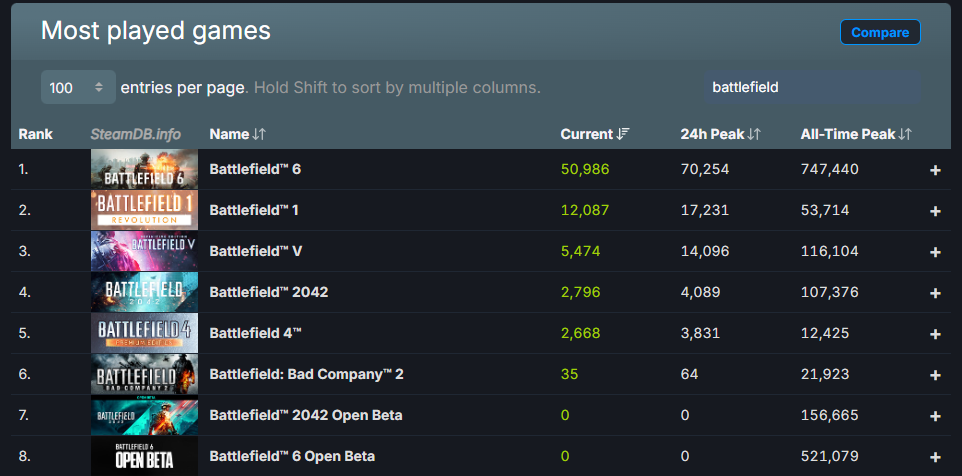The width and height of the screenshot is (962, 476).
Task: Open the Battlefield™ 2042 Open Beta link
Action: 306,415
